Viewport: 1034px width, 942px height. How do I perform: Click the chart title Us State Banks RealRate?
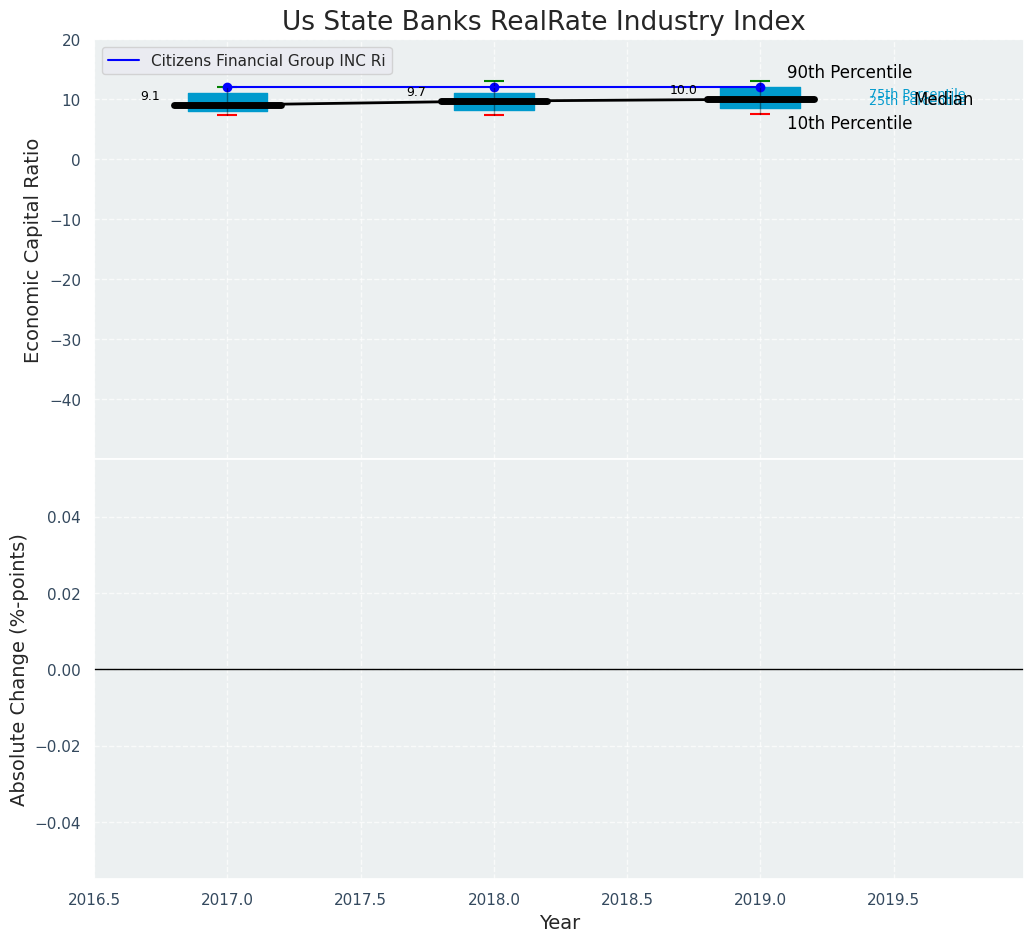point(543,22)
